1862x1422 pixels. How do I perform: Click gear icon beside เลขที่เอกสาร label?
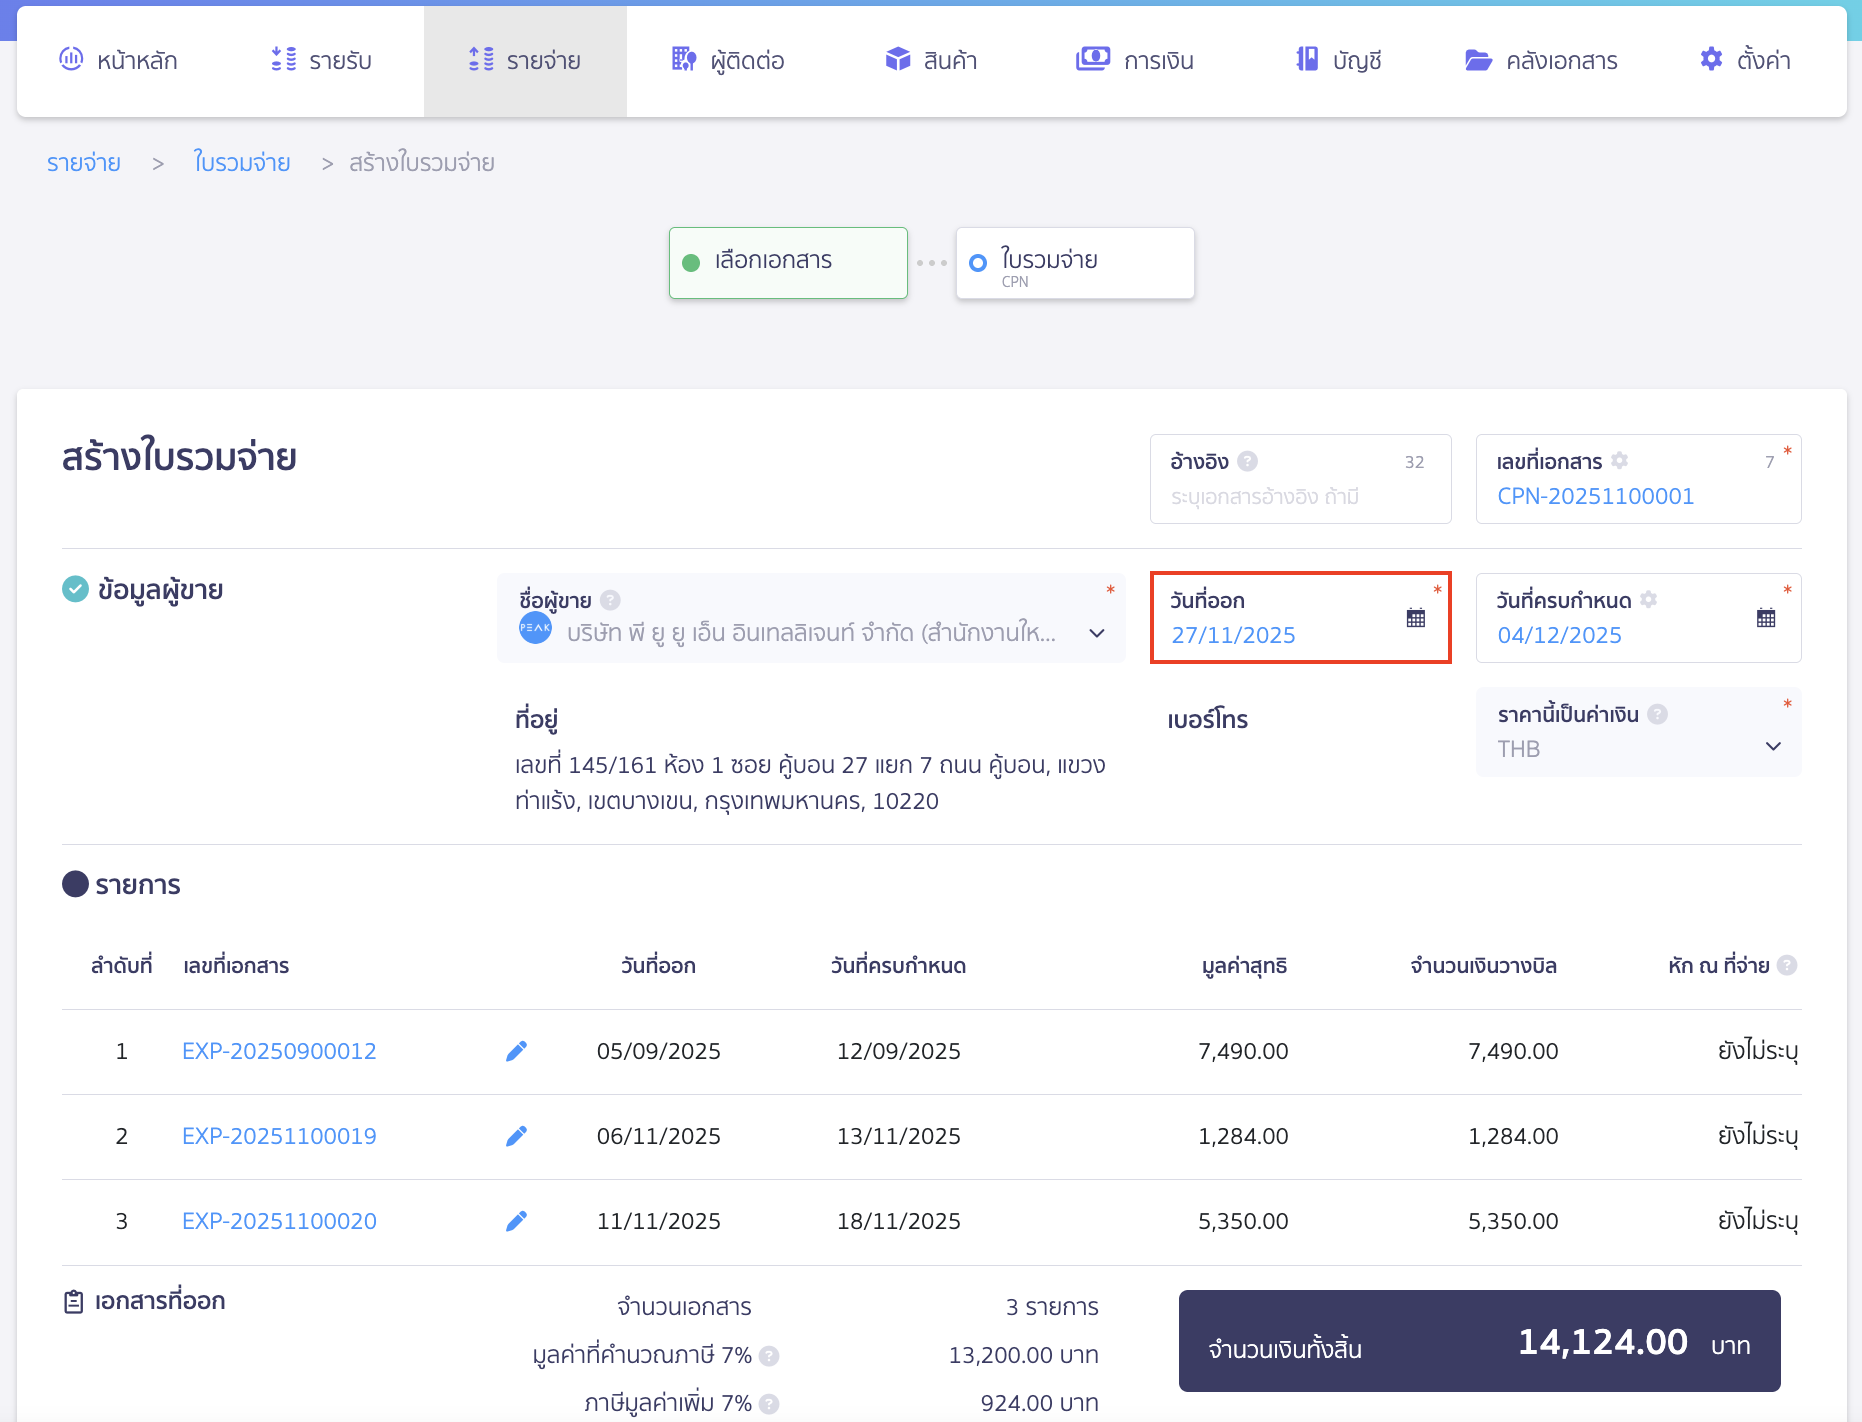coord(1620,460)
